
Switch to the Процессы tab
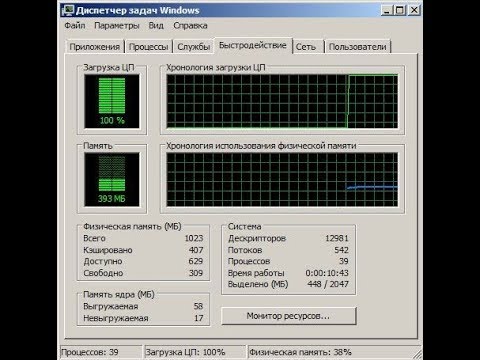click(x=148, y=47)
